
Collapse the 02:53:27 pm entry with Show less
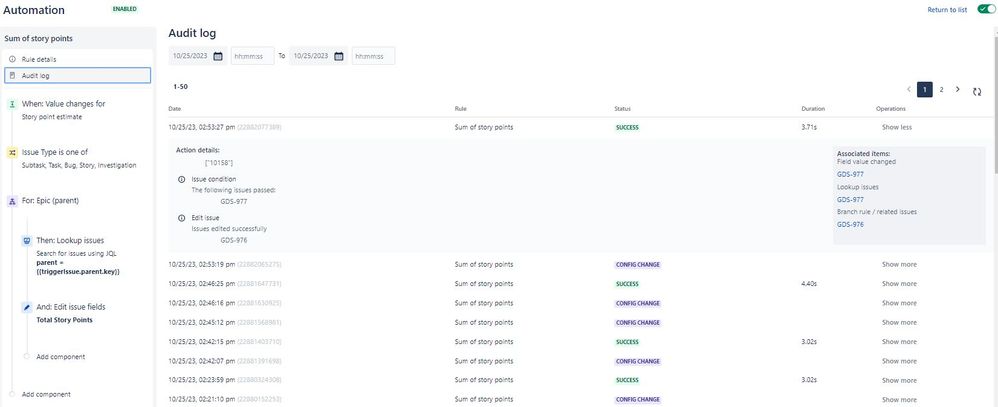[x=896, y=127]
